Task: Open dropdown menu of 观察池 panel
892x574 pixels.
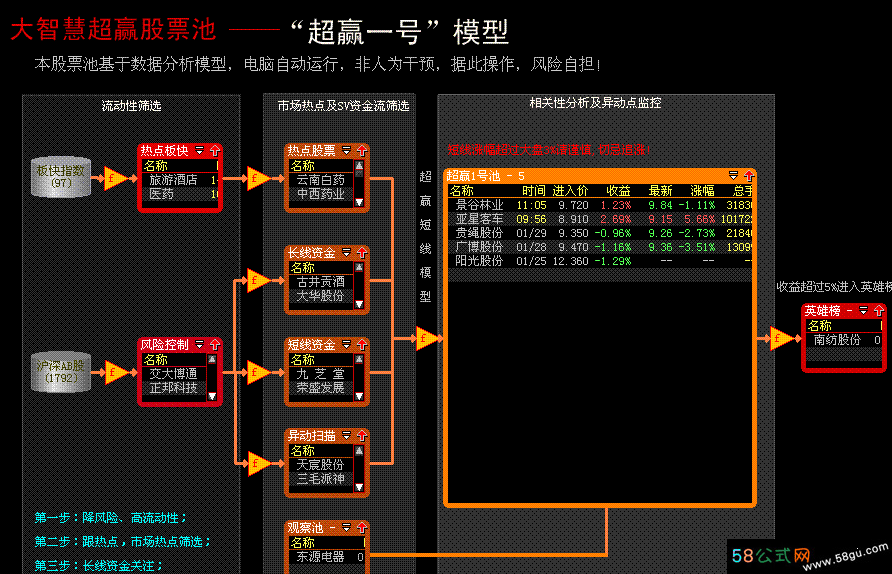Action: 346,528
